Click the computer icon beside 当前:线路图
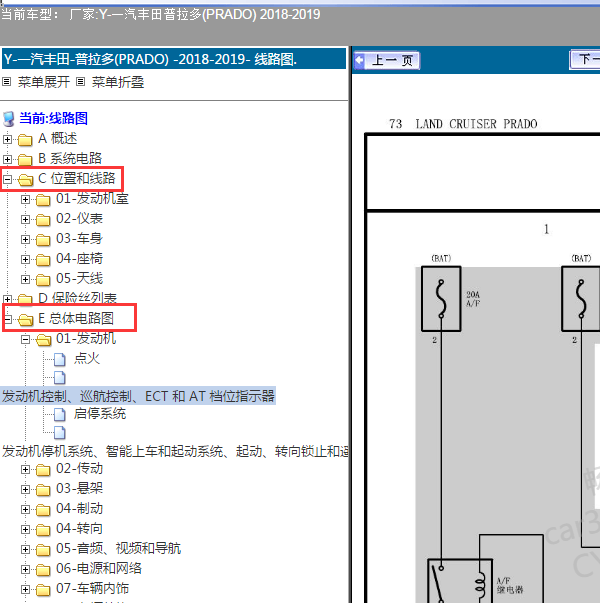The height and width of the screenshot is (603, 600). pos(8,119)
